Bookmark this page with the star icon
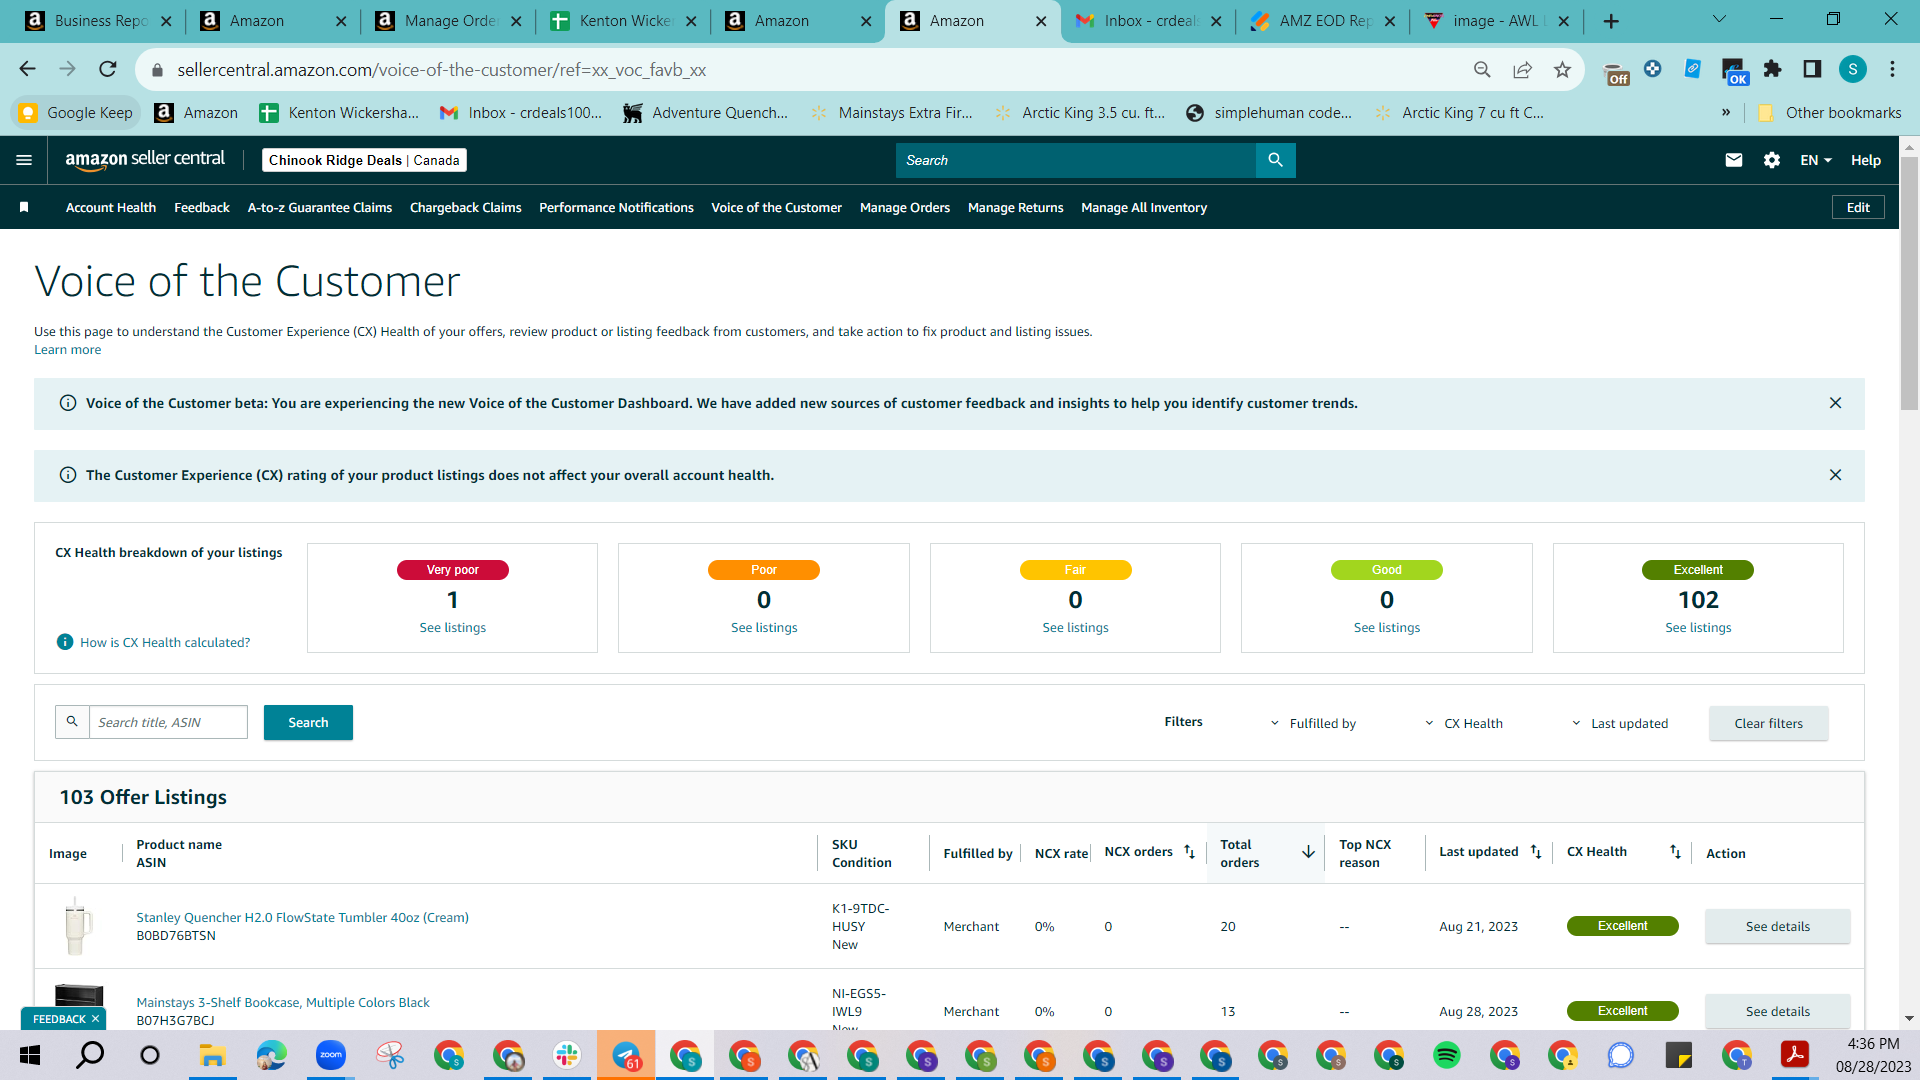Viewport: 1920px width, 1080px height. tap(1562, 69)
